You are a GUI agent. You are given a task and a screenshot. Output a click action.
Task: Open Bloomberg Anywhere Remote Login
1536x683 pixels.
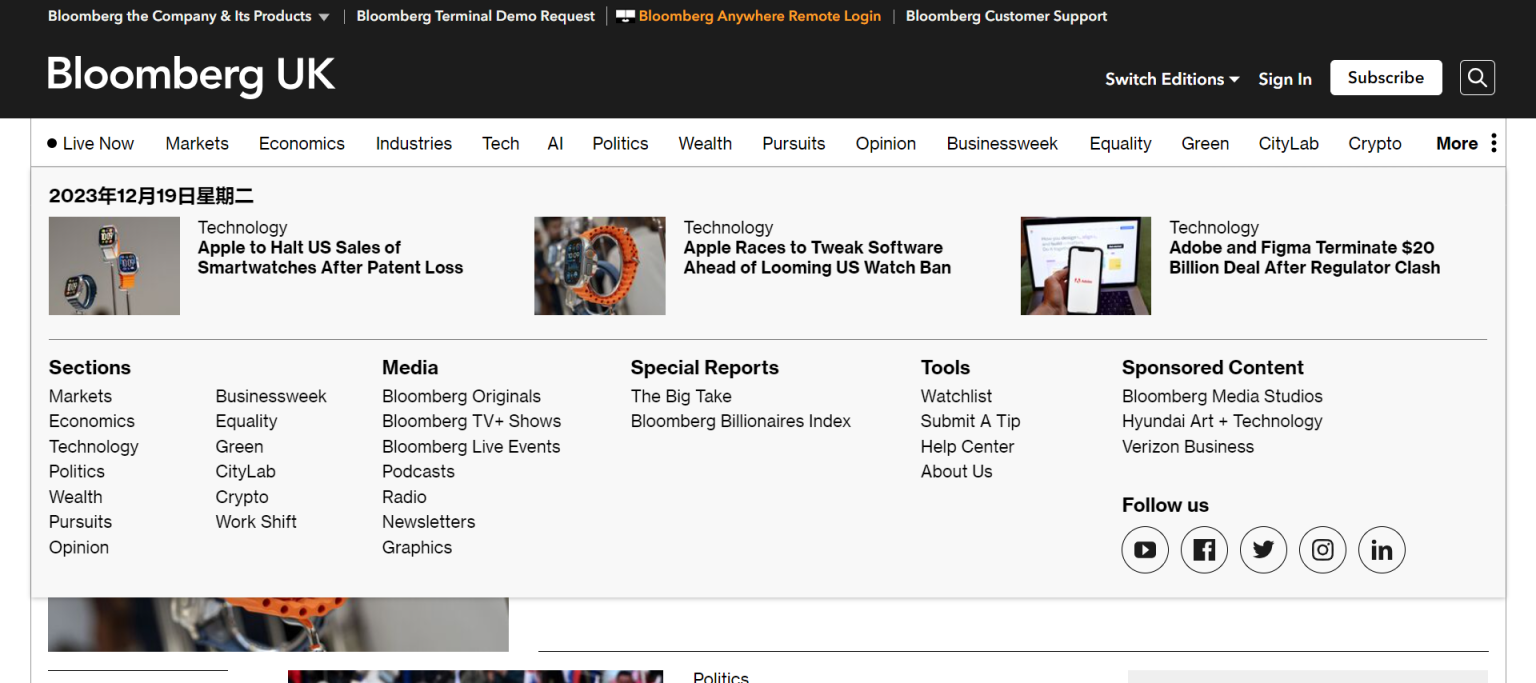[x=759, y=16]
